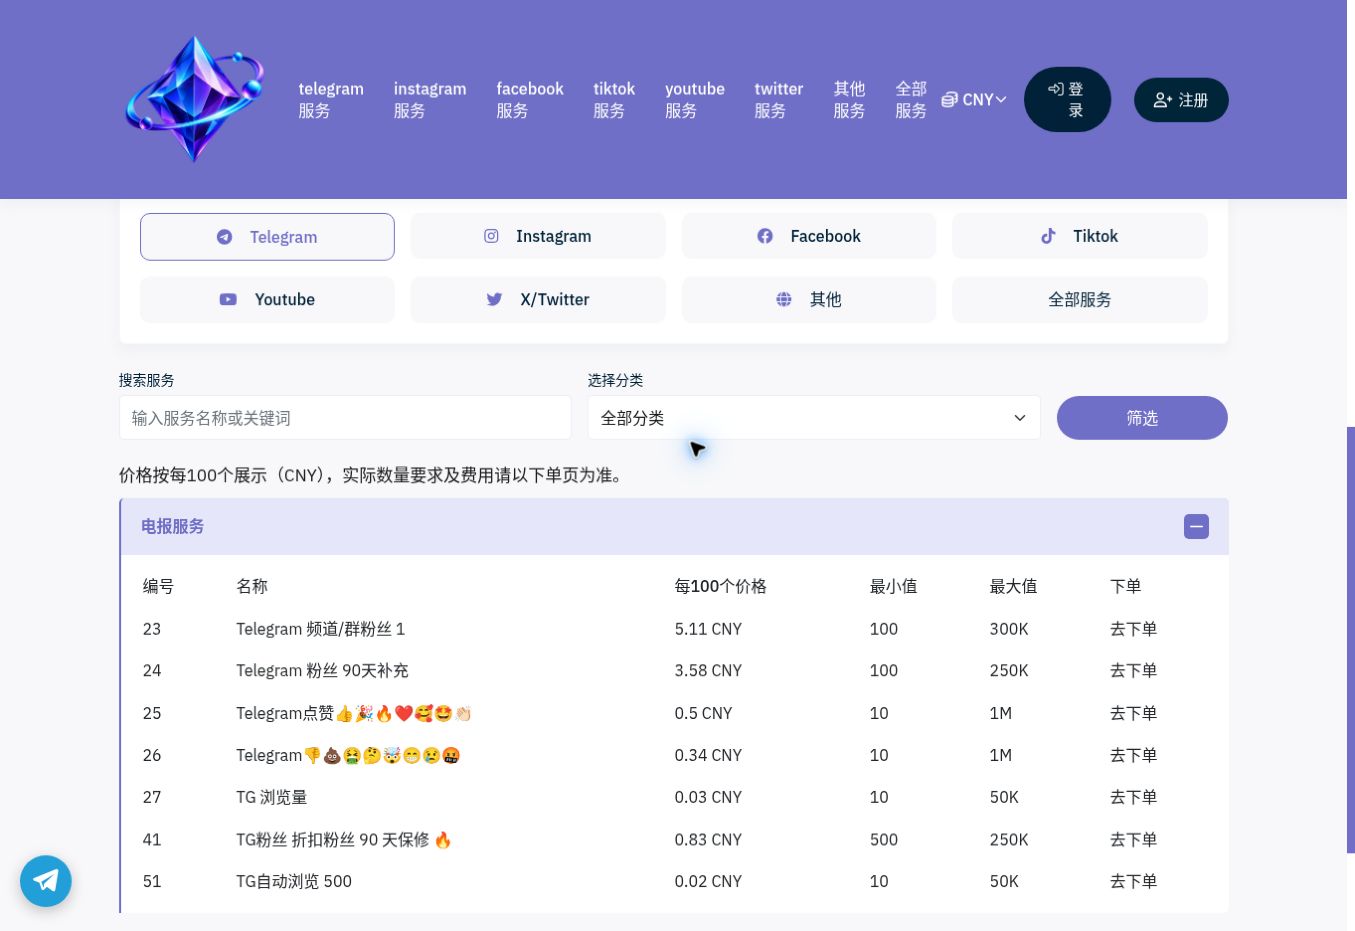Open instagram 服务 in the top navigation
The width and height of the screenshot is (1355, 931).
pyautogui.click(x=430, y=100)
